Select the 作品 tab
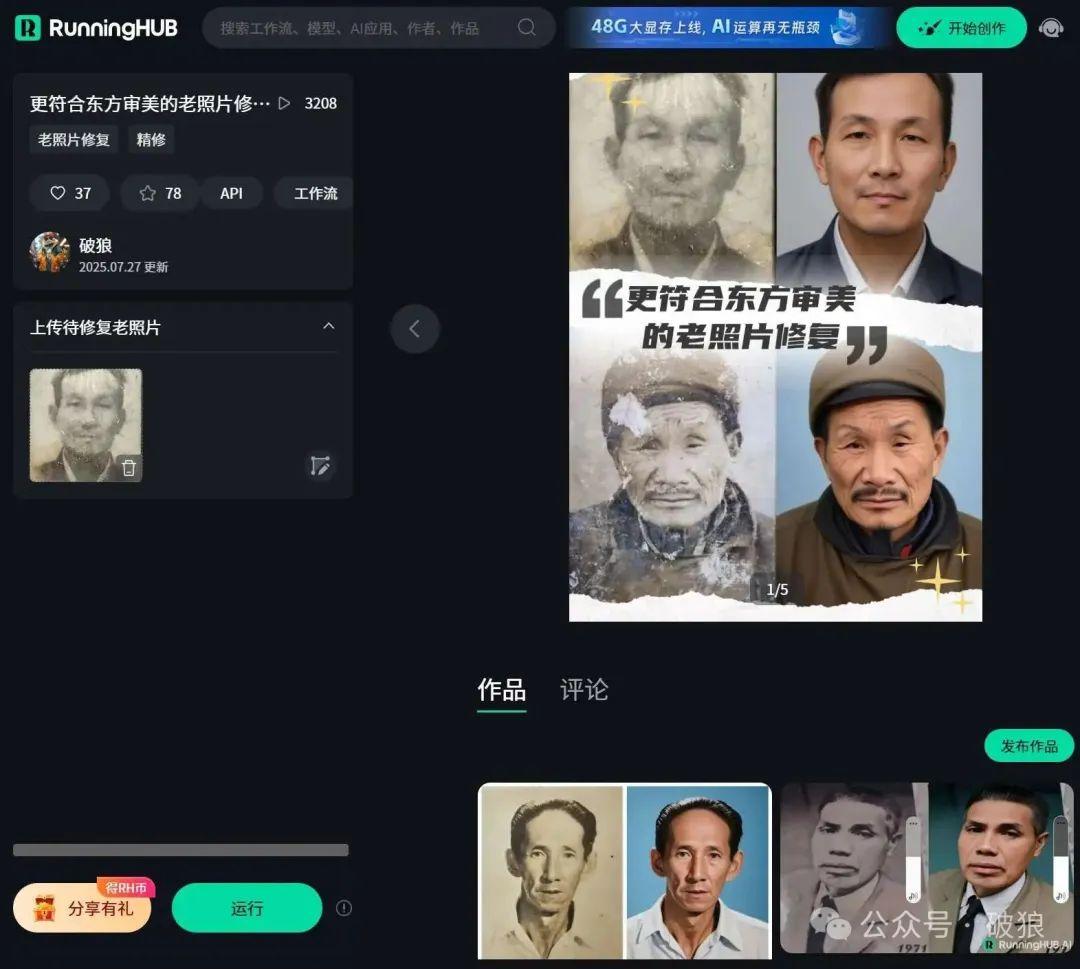 501,690
